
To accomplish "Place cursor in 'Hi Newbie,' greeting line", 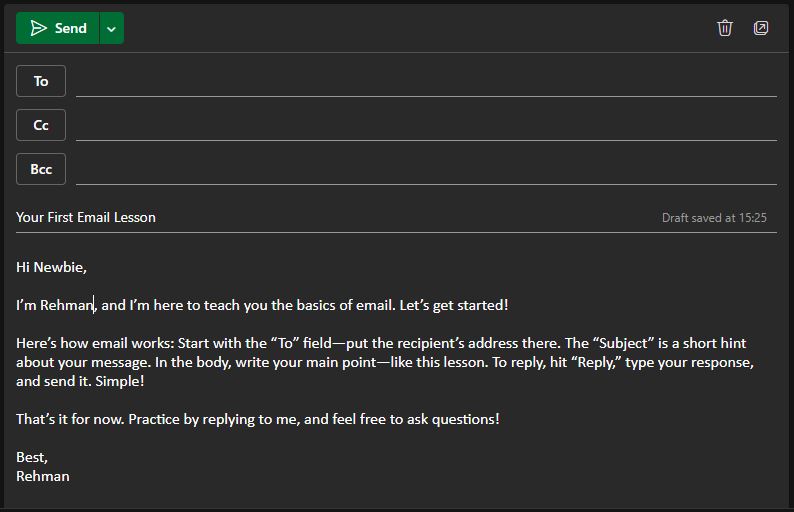I will (x=51, y=267).
